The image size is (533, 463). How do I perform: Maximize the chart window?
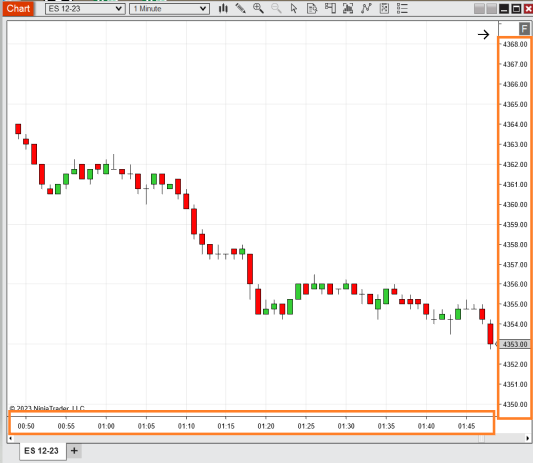(516, 9)
